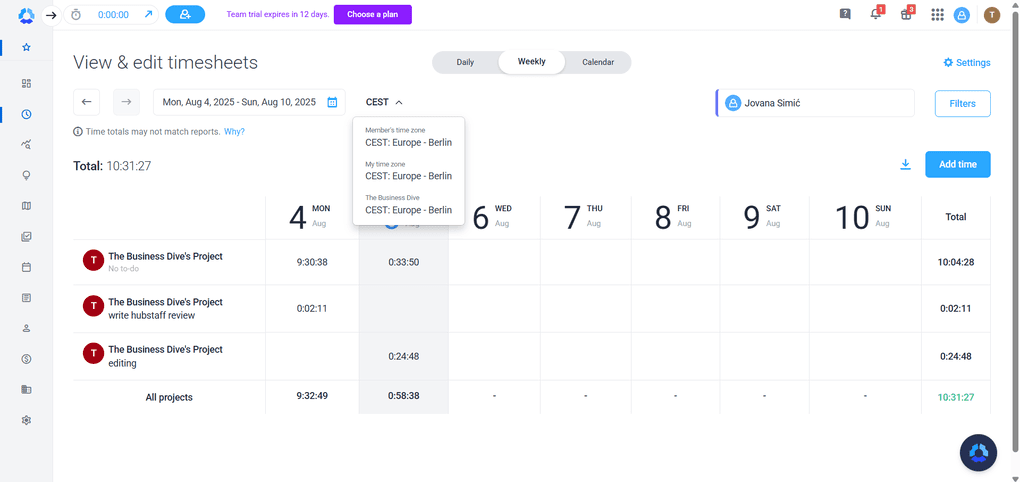This screenshot has width=1020, height=482.
Task: Expand the sidebar with the arrow button
Action: pyautogui.click(x=51, y=14)
